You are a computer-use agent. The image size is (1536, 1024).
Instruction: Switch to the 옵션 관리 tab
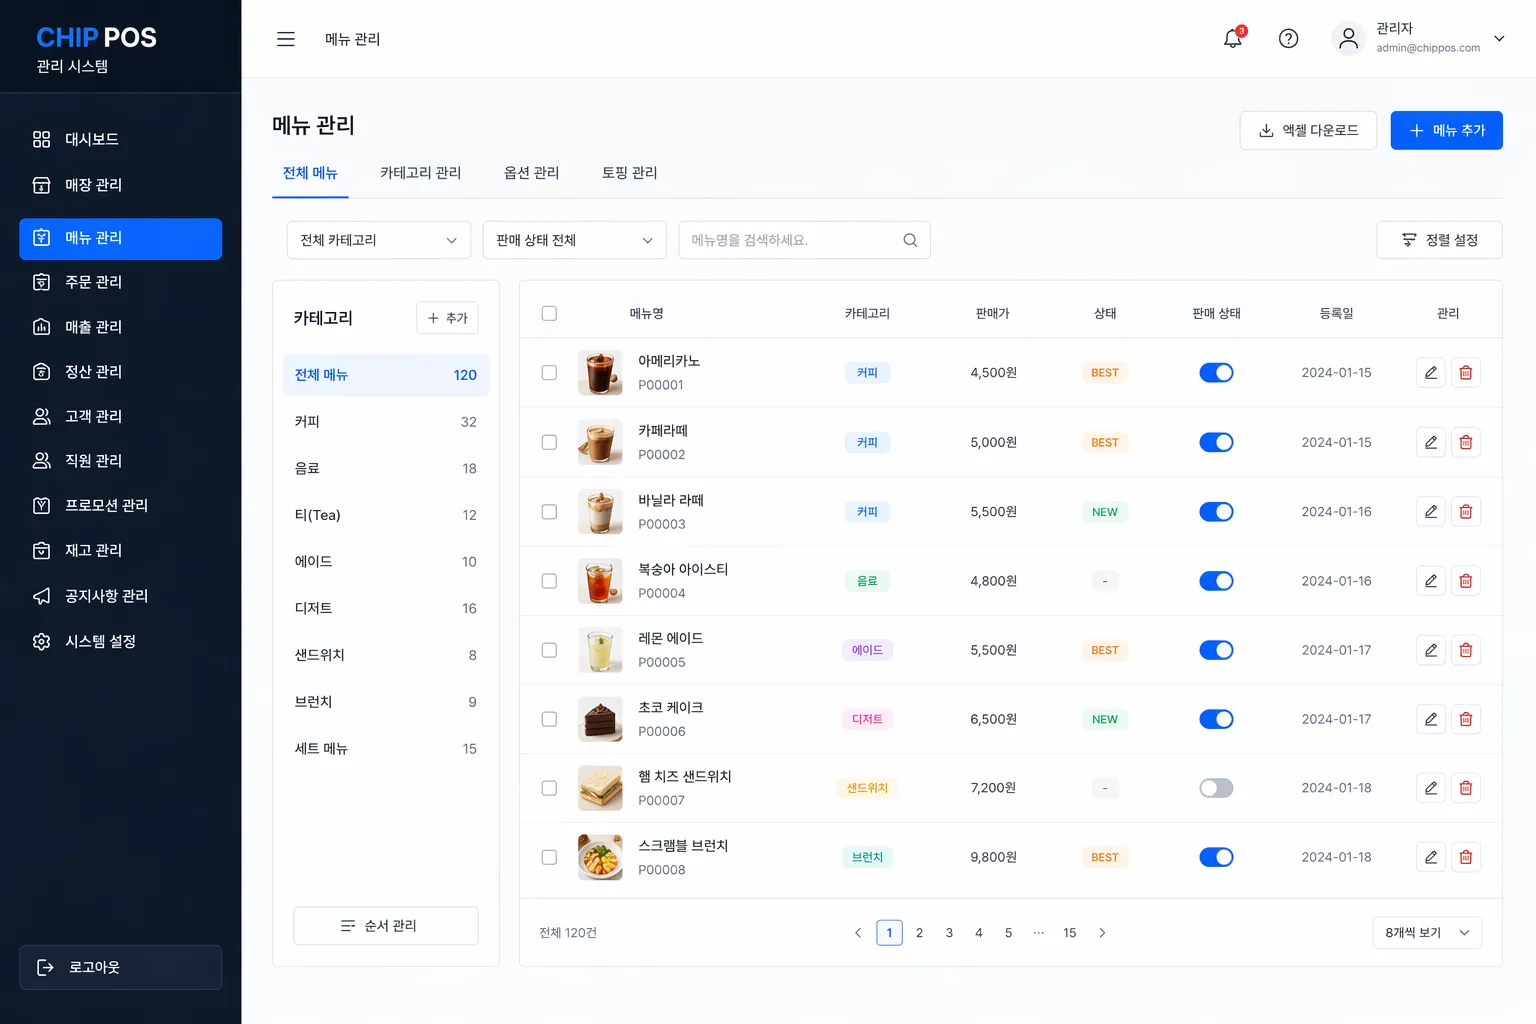(532, 173)
